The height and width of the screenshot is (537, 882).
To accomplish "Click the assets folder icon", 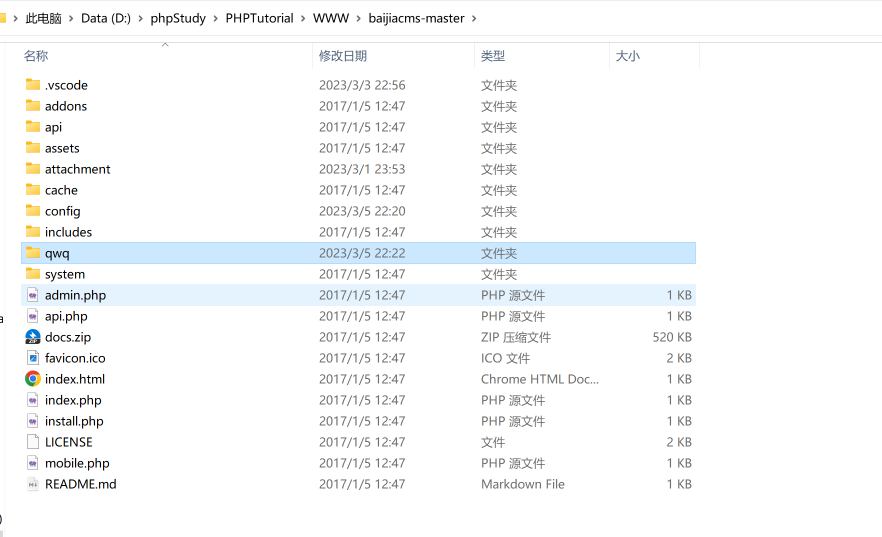I will [33, 148].
